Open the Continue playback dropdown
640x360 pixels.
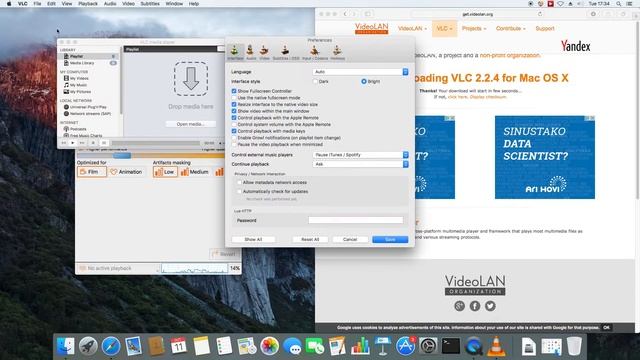(x=360, y=164)
